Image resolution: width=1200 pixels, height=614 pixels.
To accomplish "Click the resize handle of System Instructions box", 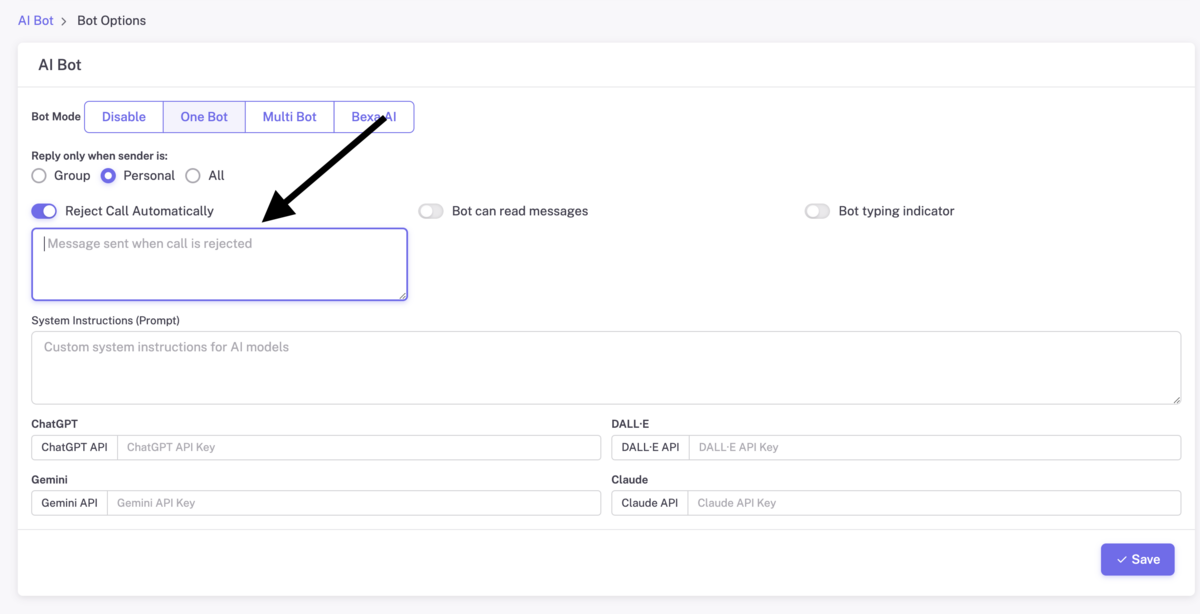I will click(1175, 398).
